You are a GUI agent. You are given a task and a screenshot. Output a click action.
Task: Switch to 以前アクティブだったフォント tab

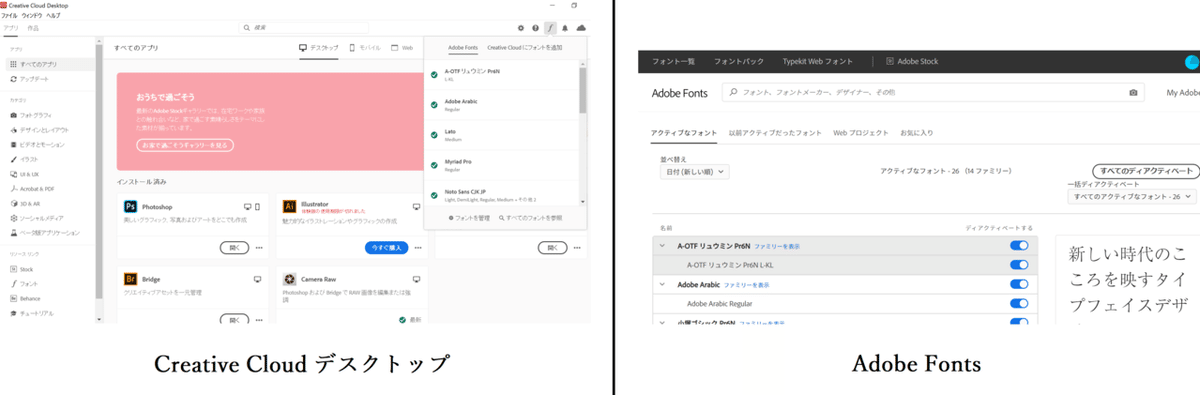tap(775, 133)
